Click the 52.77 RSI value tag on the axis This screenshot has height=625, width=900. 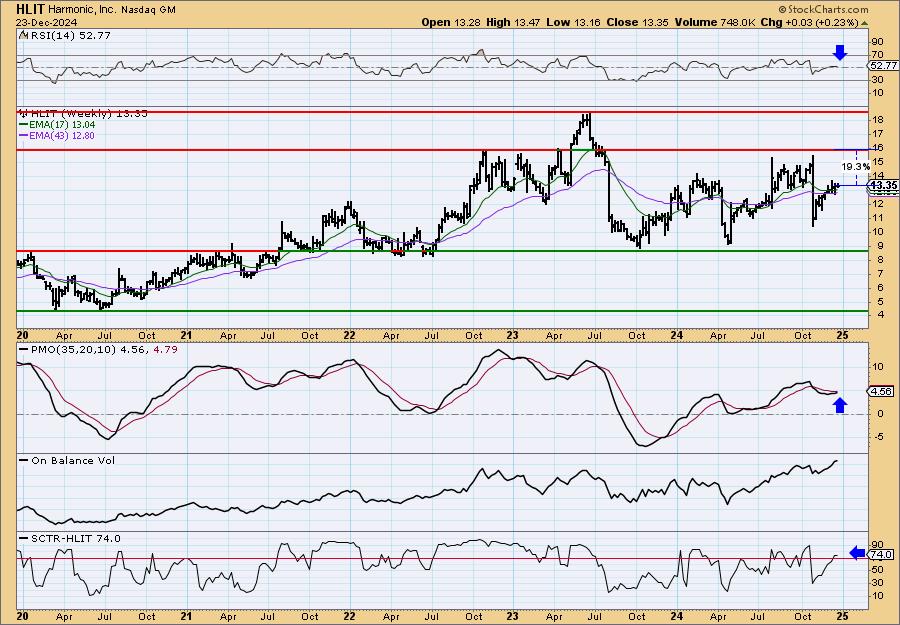pos(883,65)
